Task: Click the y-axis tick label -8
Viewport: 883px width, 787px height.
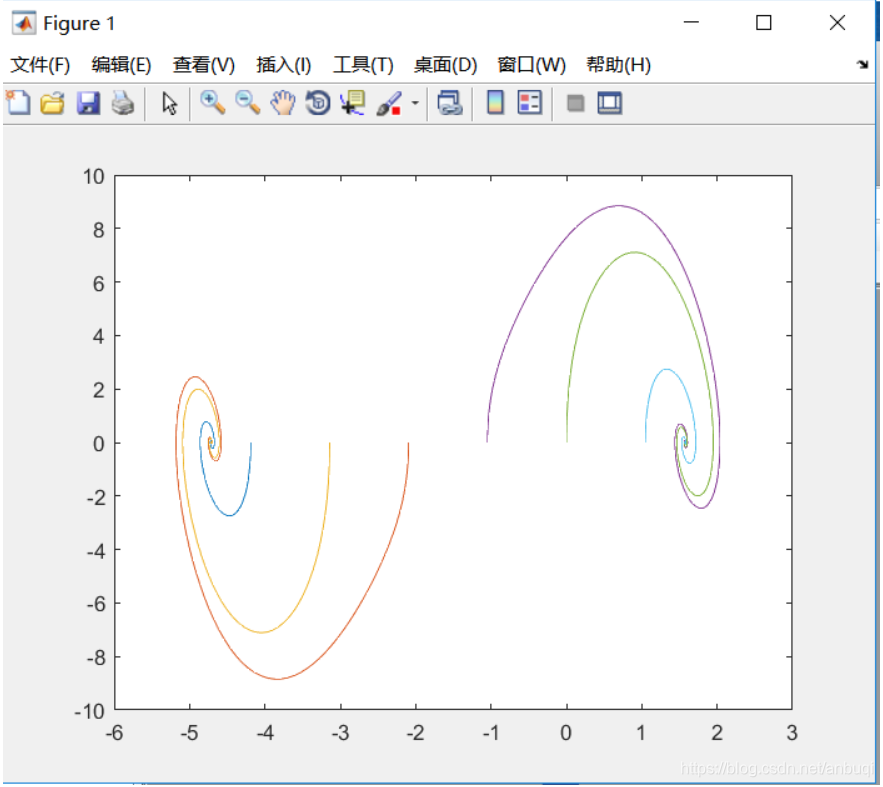Action: point(96,658)
